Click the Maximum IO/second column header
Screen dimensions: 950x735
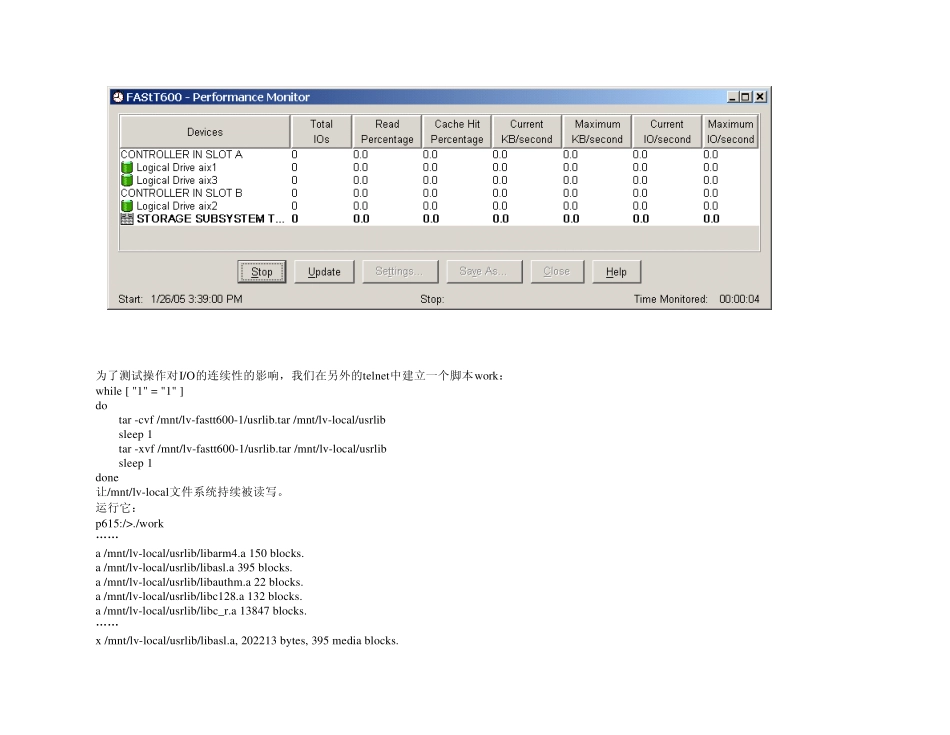point(730,131)
